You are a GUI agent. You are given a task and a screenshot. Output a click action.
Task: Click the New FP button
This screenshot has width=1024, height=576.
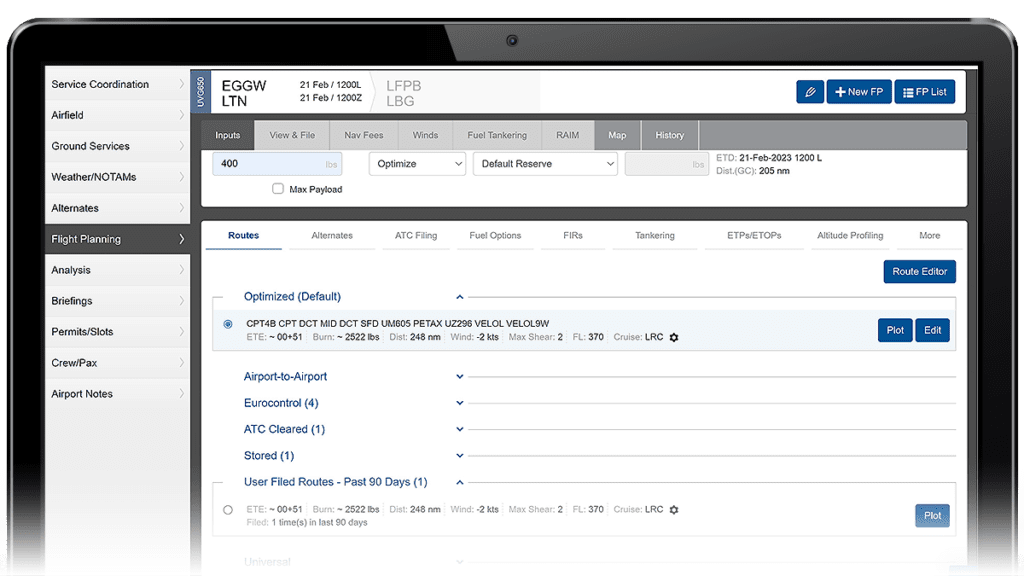[x=859, y=92]
